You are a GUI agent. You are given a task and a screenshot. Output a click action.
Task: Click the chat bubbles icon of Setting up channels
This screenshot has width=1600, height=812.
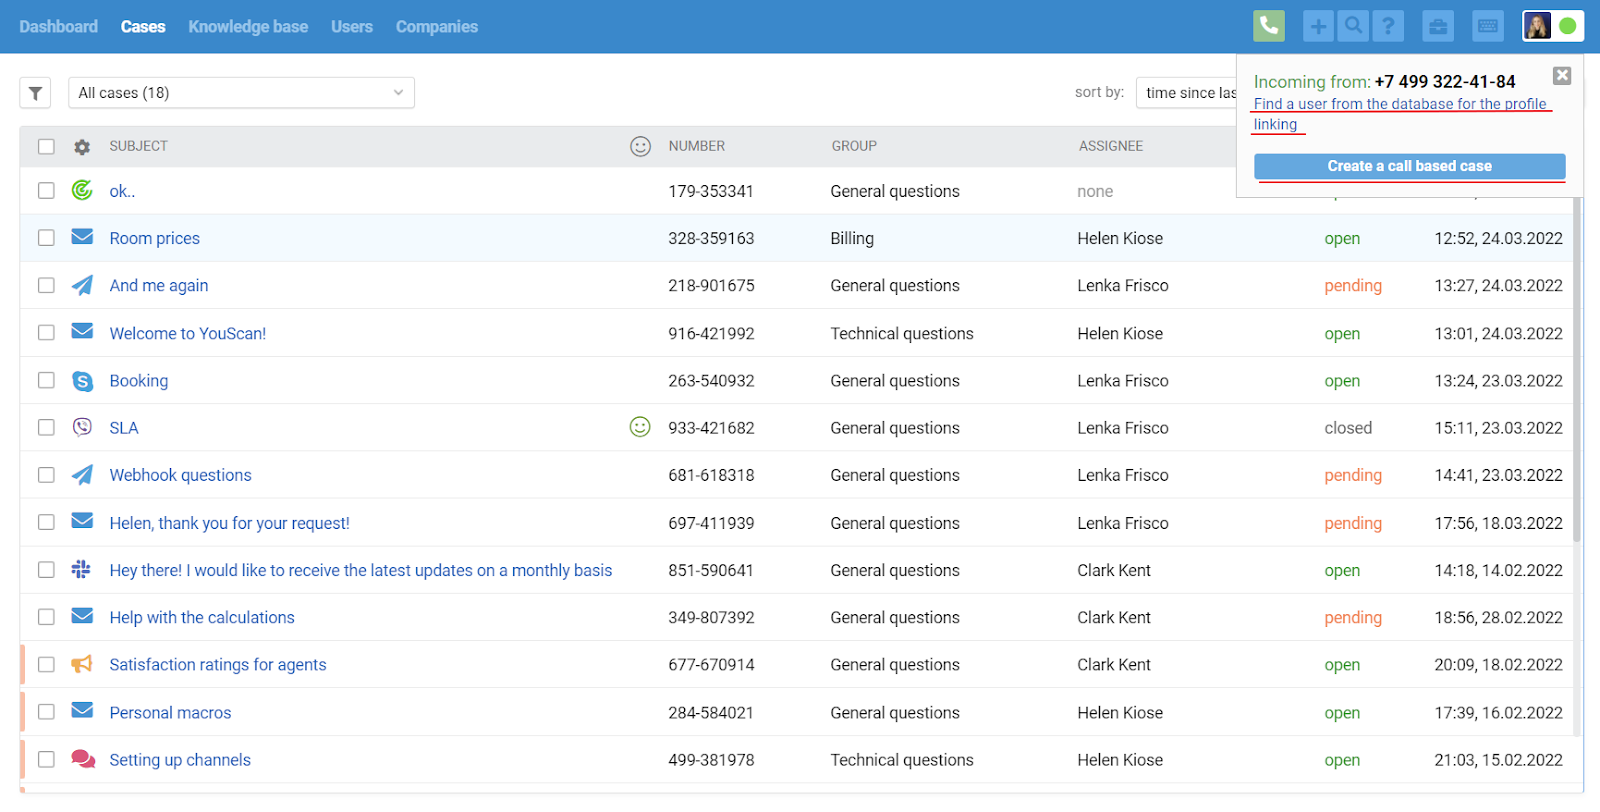click(83, 759)
